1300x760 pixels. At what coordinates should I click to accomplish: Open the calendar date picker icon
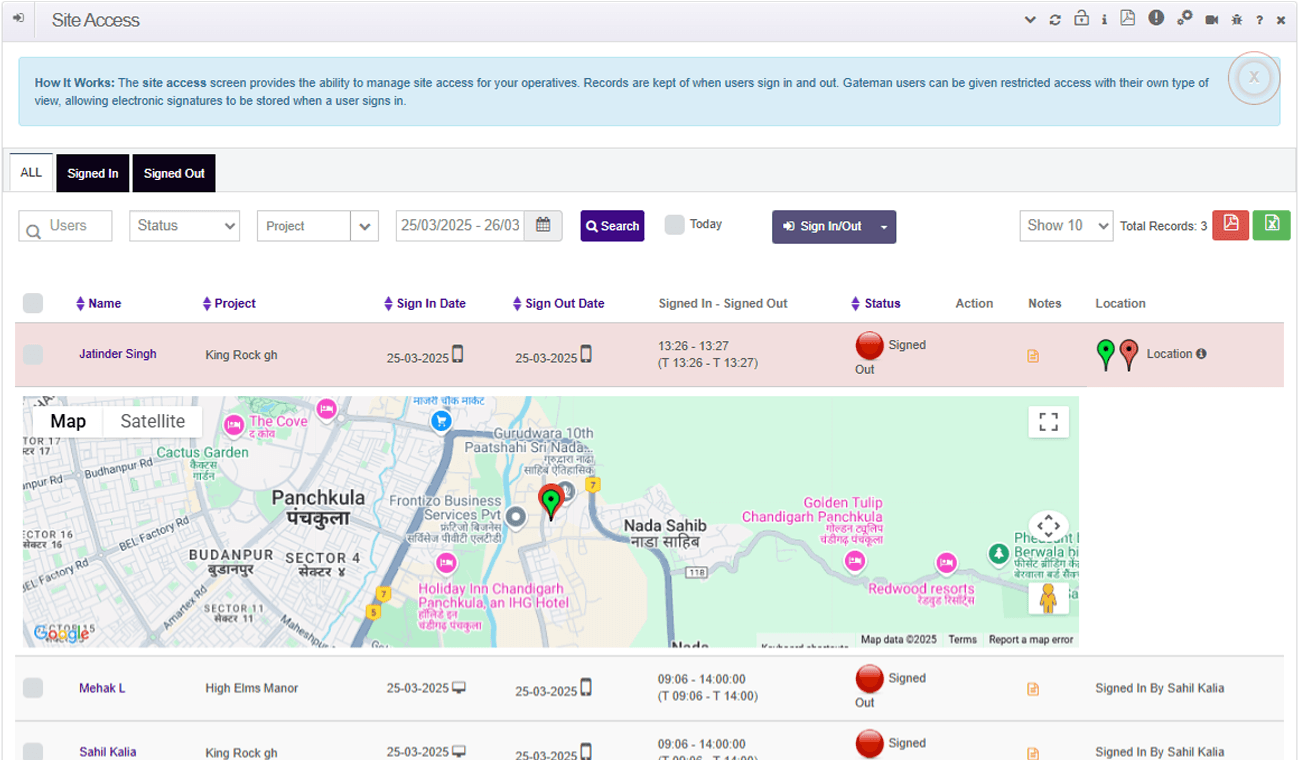coord(543,225)
